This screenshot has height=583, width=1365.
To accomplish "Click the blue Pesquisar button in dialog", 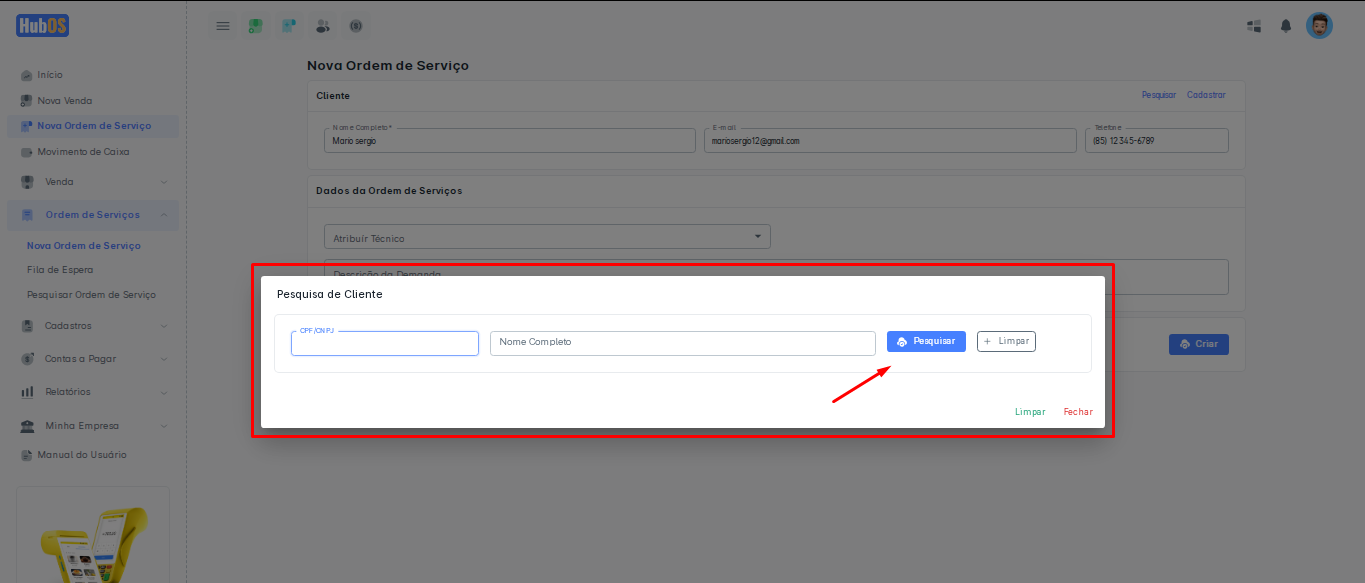I will point(926,342).
